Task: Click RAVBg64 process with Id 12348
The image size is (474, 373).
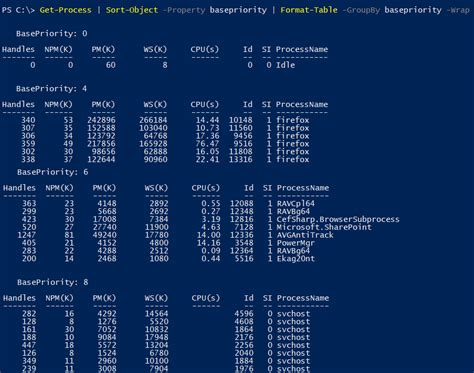Action: tap(293, 211)
